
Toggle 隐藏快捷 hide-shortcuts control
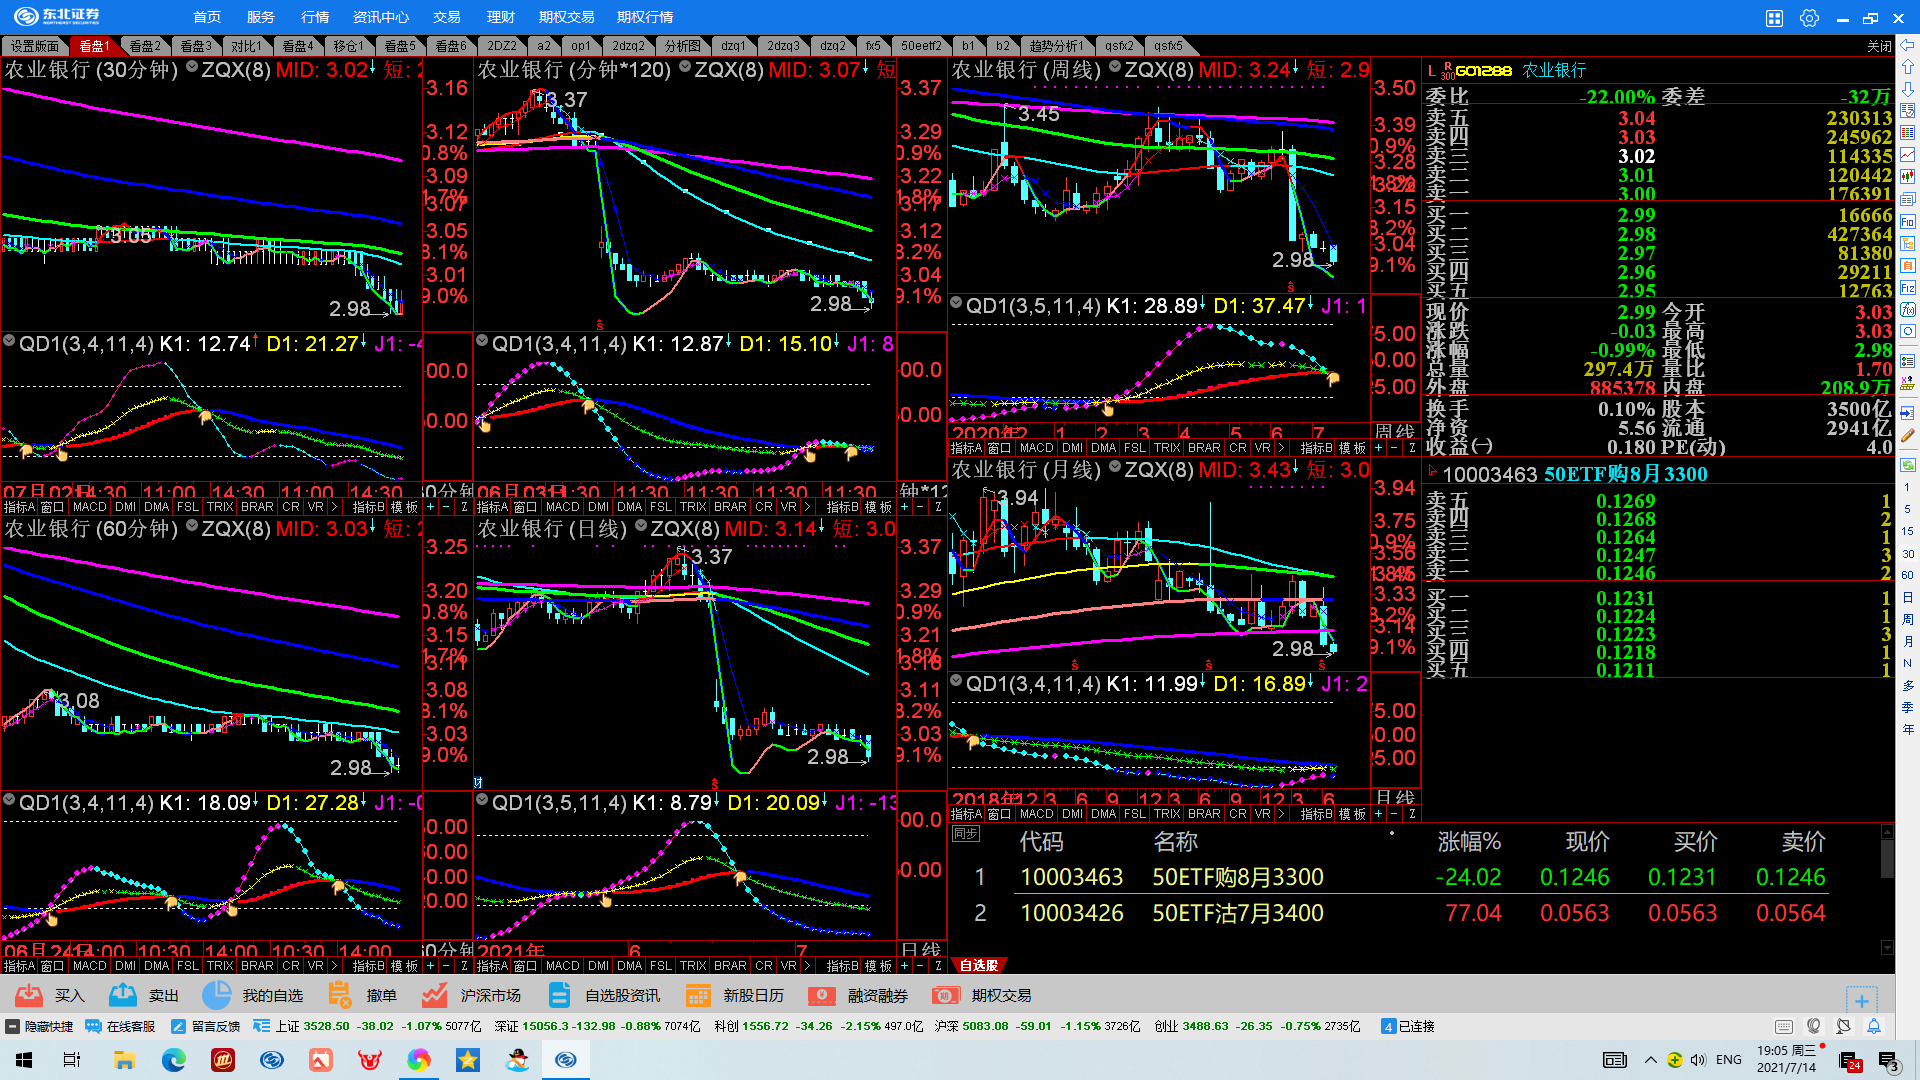[x=40, y=1026]
